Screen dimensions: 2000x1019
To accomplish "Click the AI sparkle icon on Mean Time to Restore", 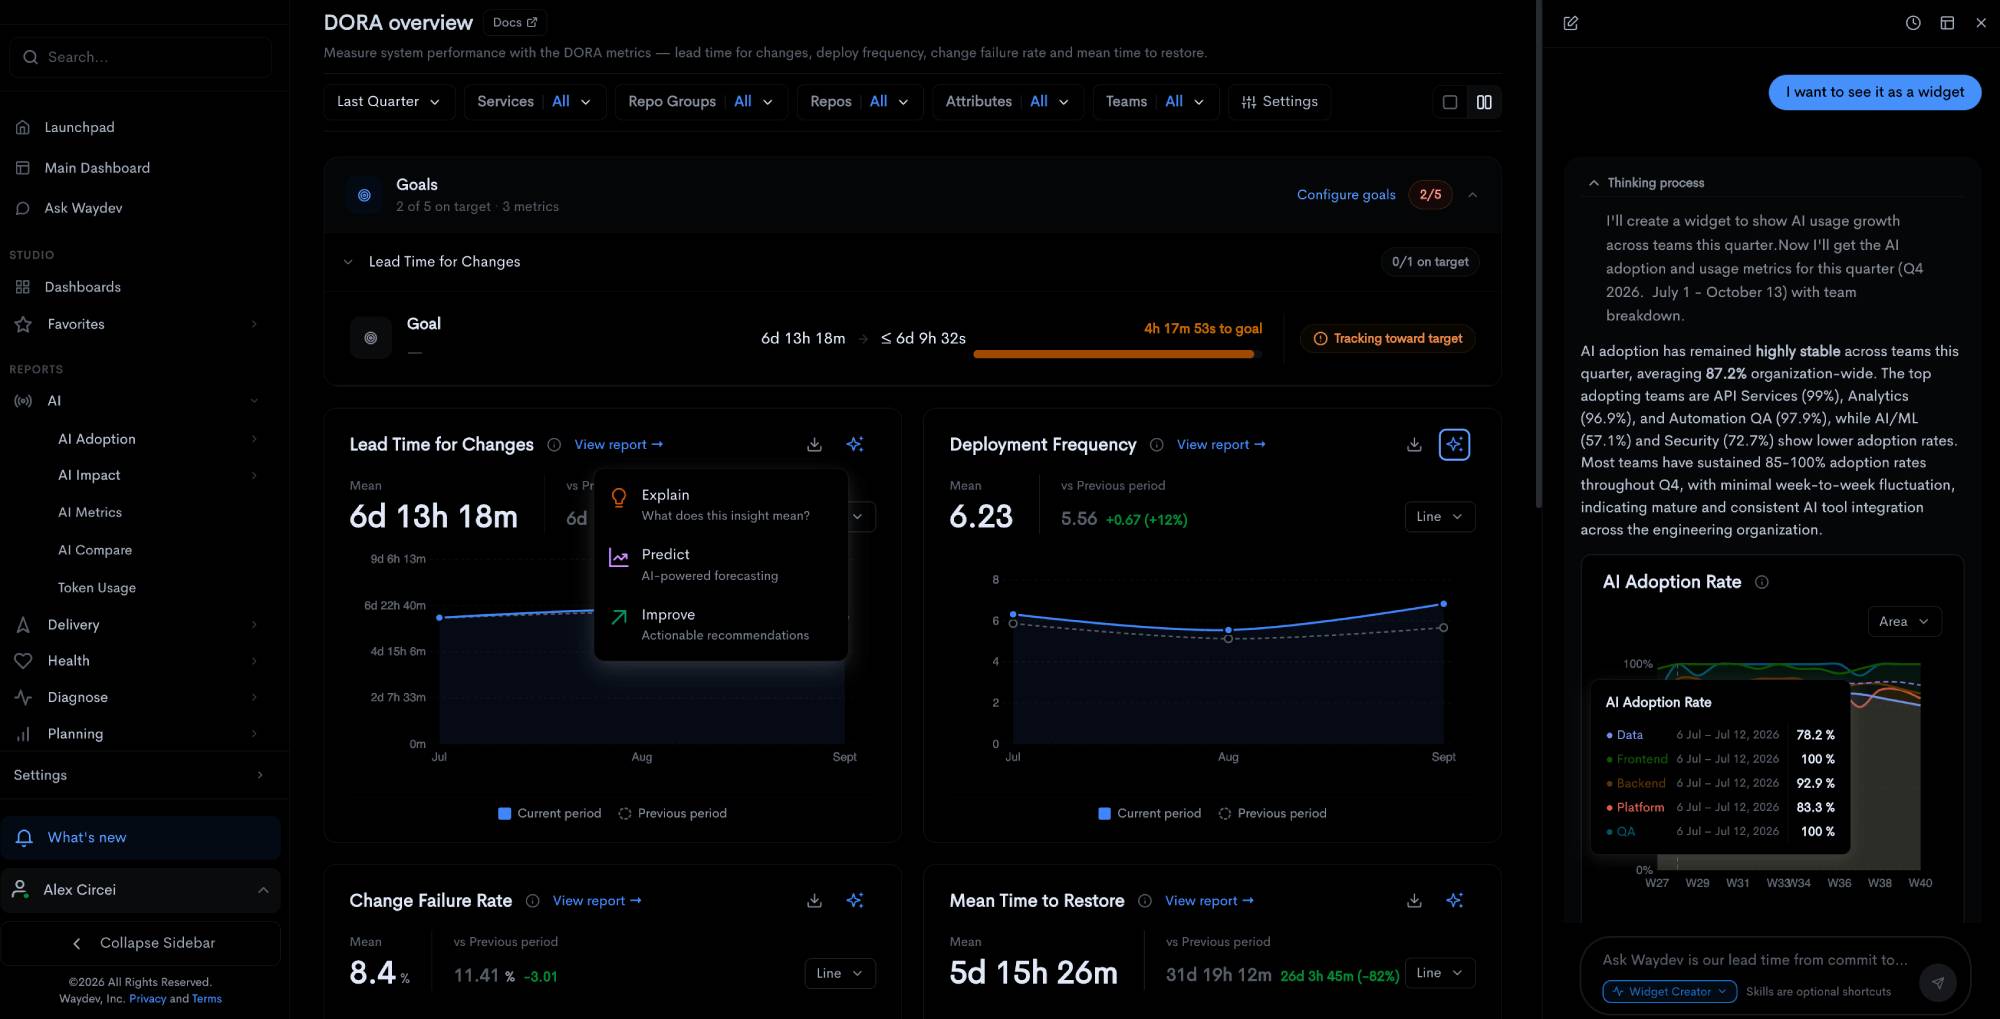I will [1454, 901].
